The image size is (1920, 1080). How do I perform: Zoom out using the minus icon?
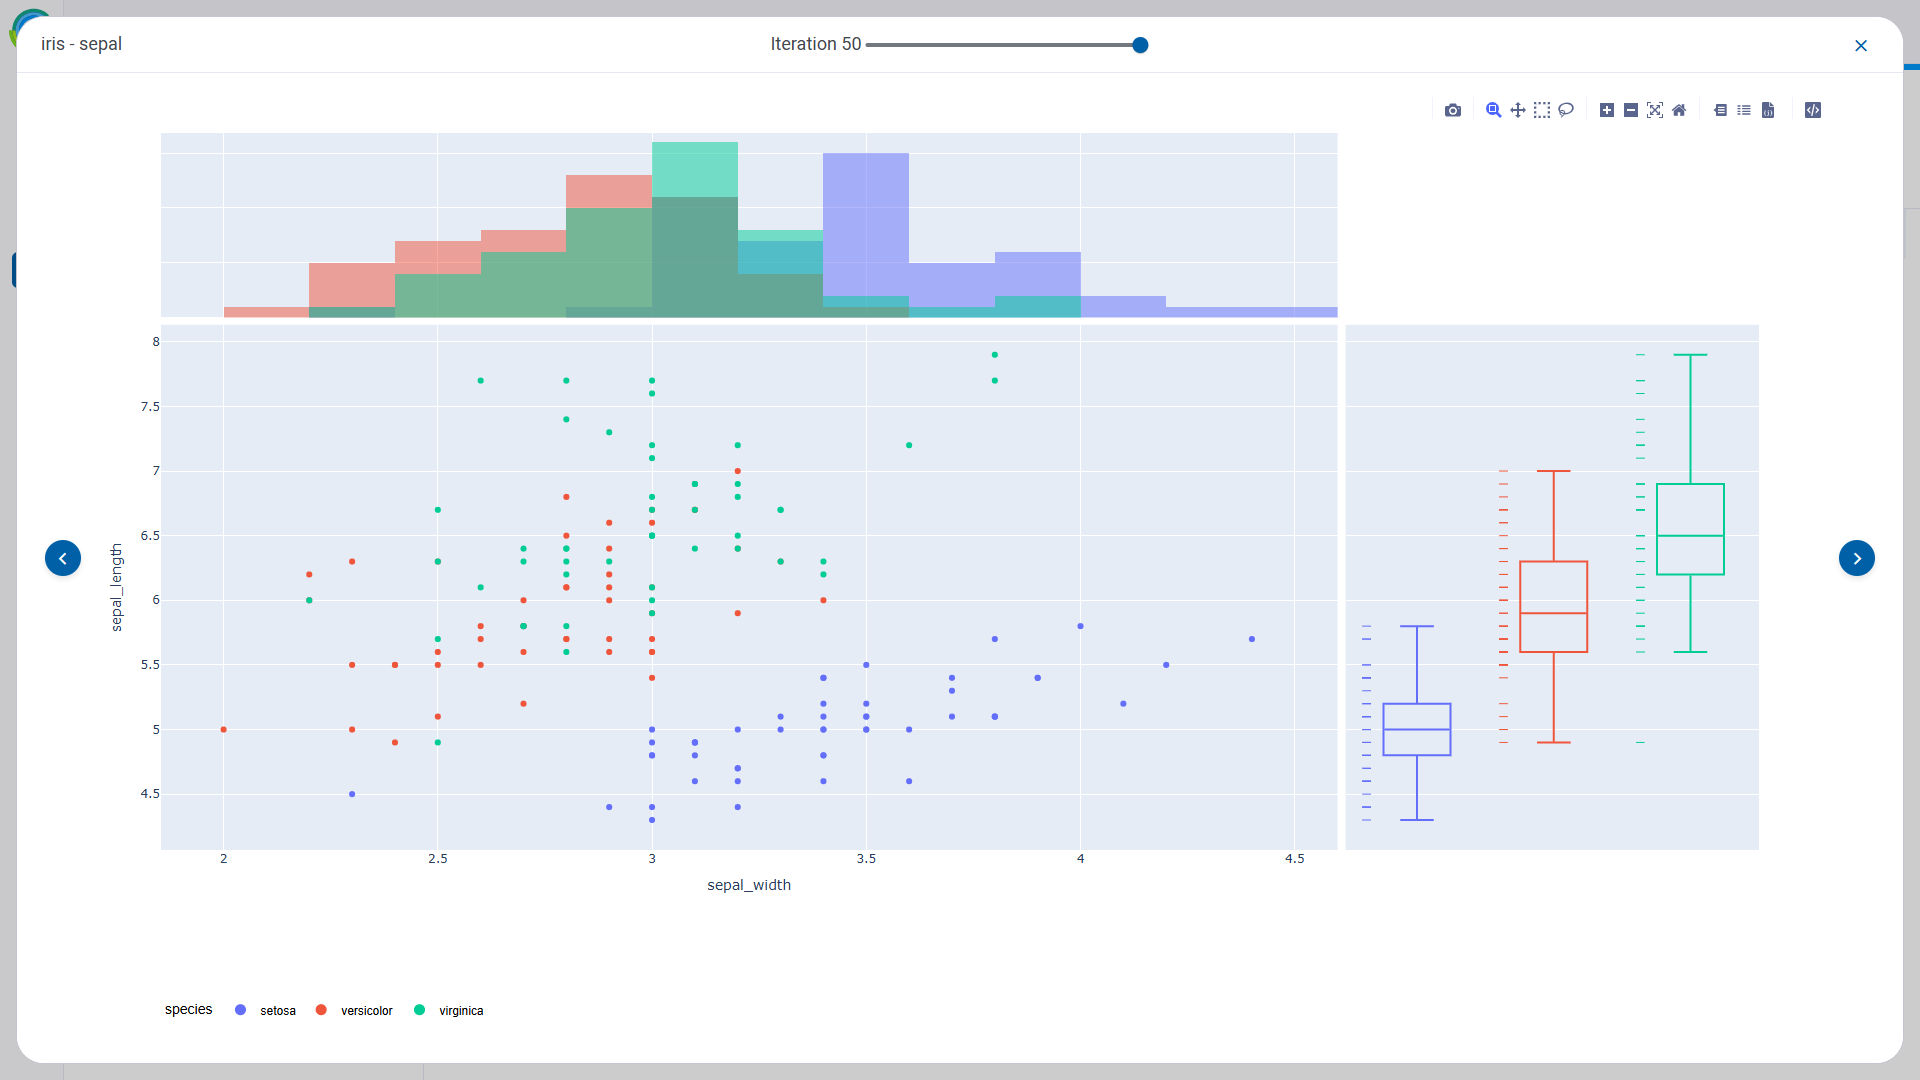[1631, 110]
